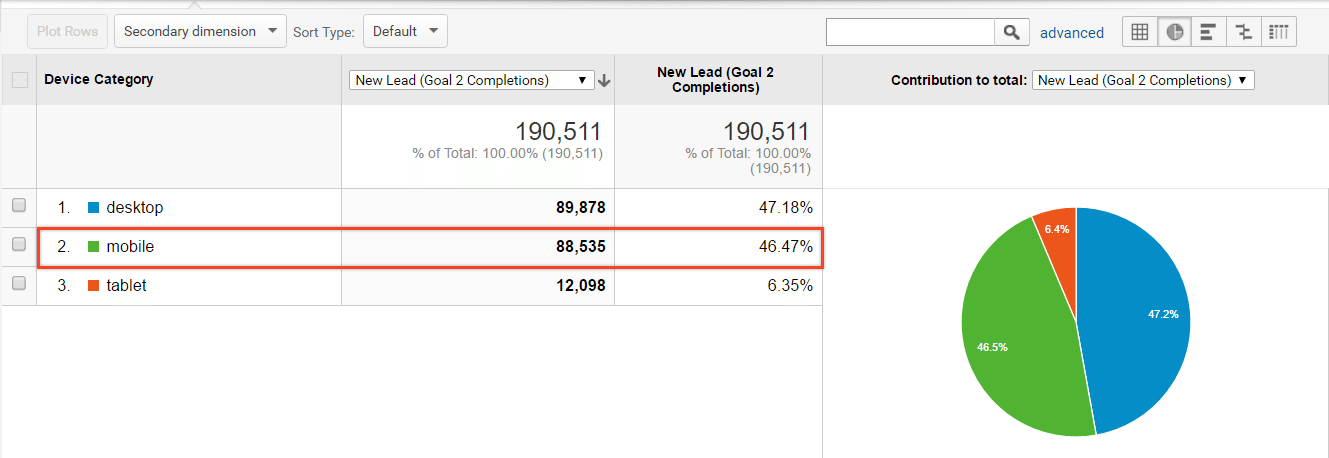Viewport: 1329px width, 458px height.
Task: Select the Comparison view icon
Action: tap(1244, 32)
